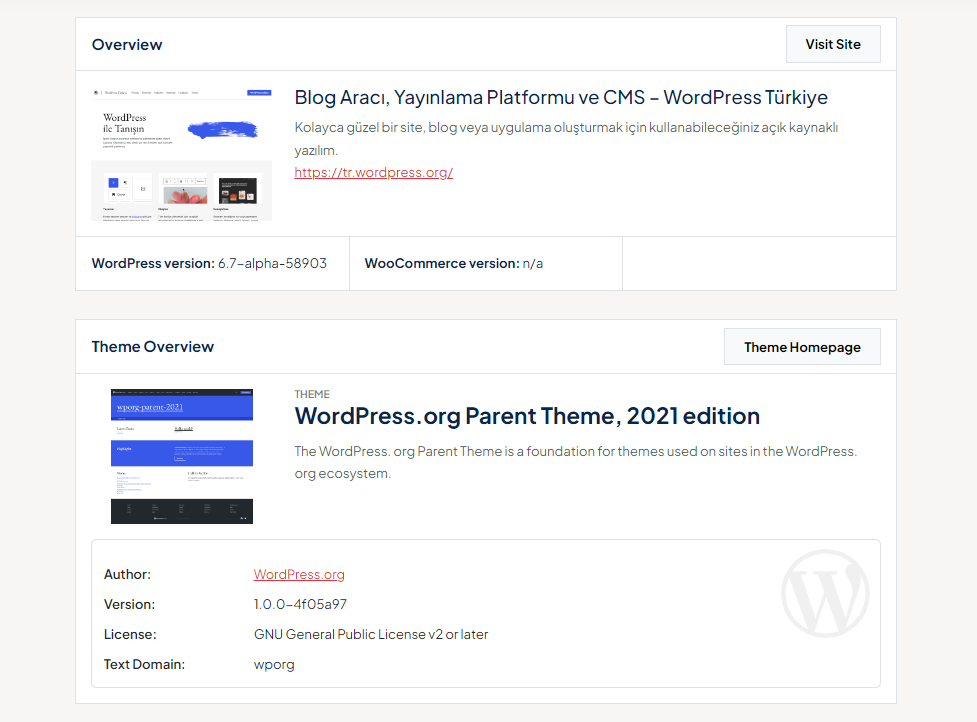The image size is (977, 722).
Task: Open the https://tr.wordpress.org/ link
Action: (x=373, y=173)
